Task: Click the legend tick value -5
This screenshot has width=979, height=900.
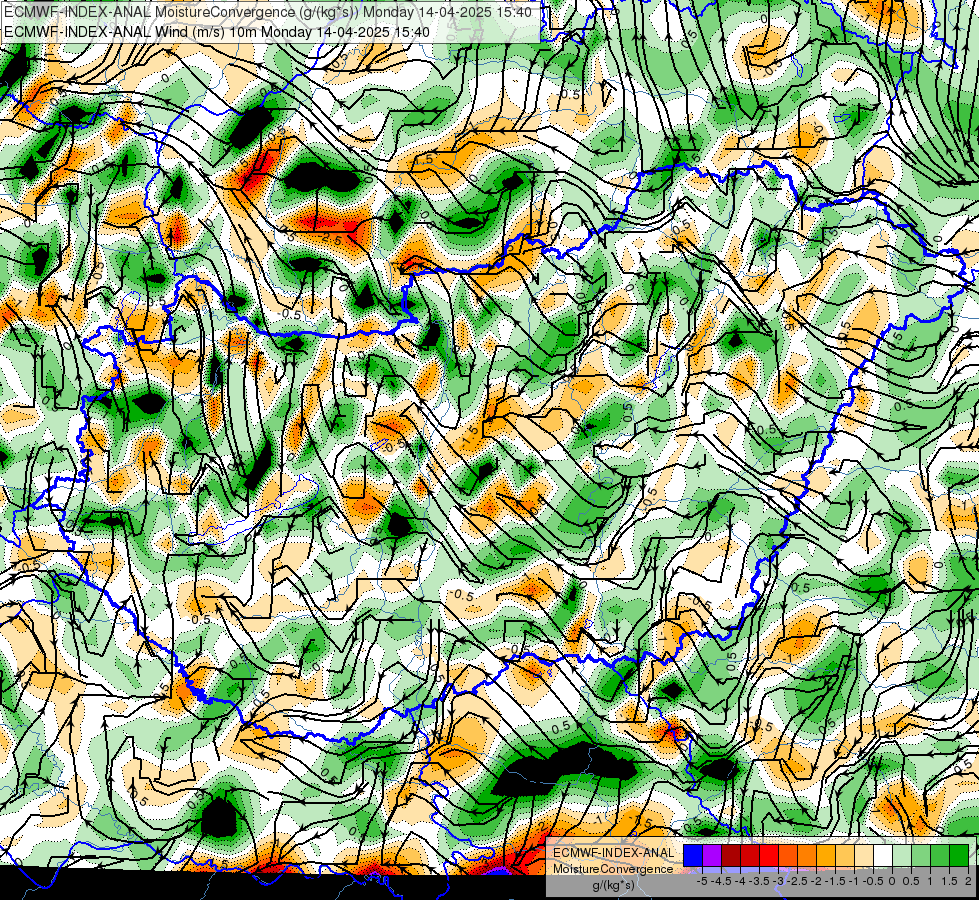Action: point(702,881)
